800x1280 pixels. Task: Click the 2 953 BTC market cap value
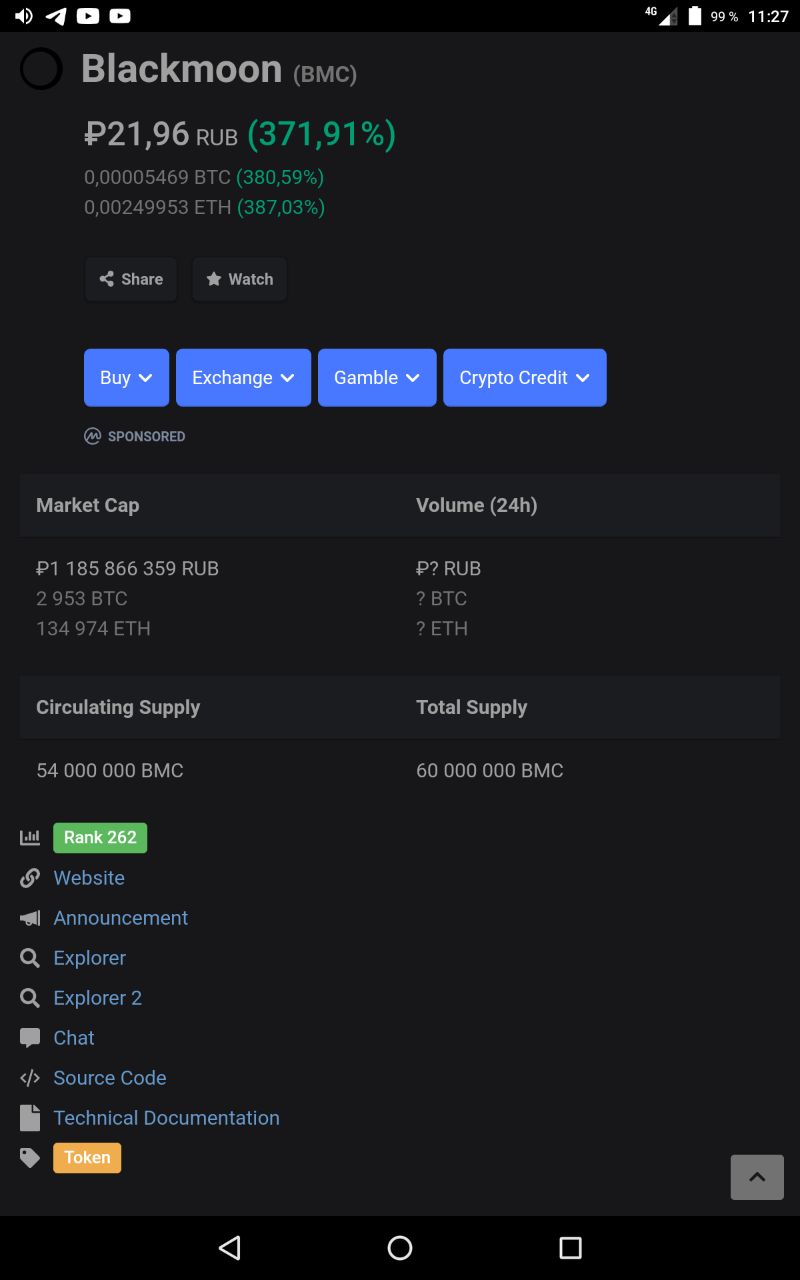click(x=82, y=598)
